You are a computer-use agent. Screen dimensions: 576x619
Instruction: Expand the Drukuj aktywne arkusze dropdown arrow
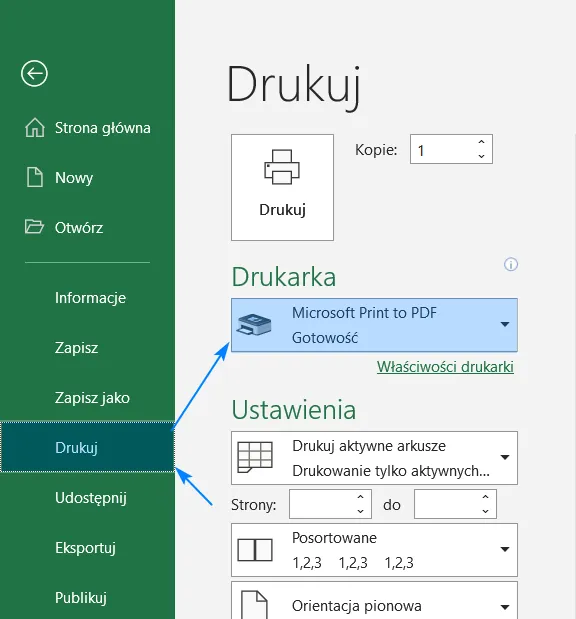(x=505, y=458)
